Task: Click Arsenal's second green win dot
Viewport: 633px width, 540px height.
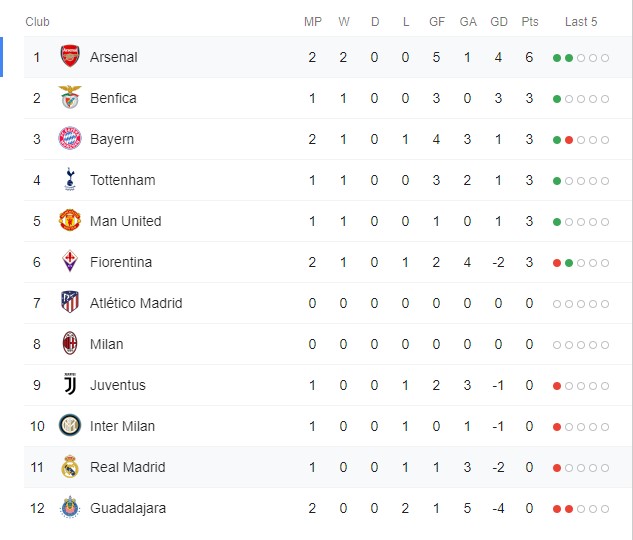Action: click(x=569, y=58)
